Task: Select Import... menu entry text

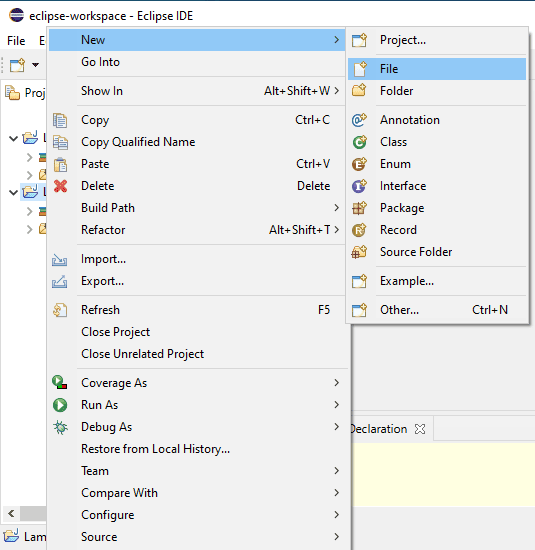Action: (x=103, y=259)
